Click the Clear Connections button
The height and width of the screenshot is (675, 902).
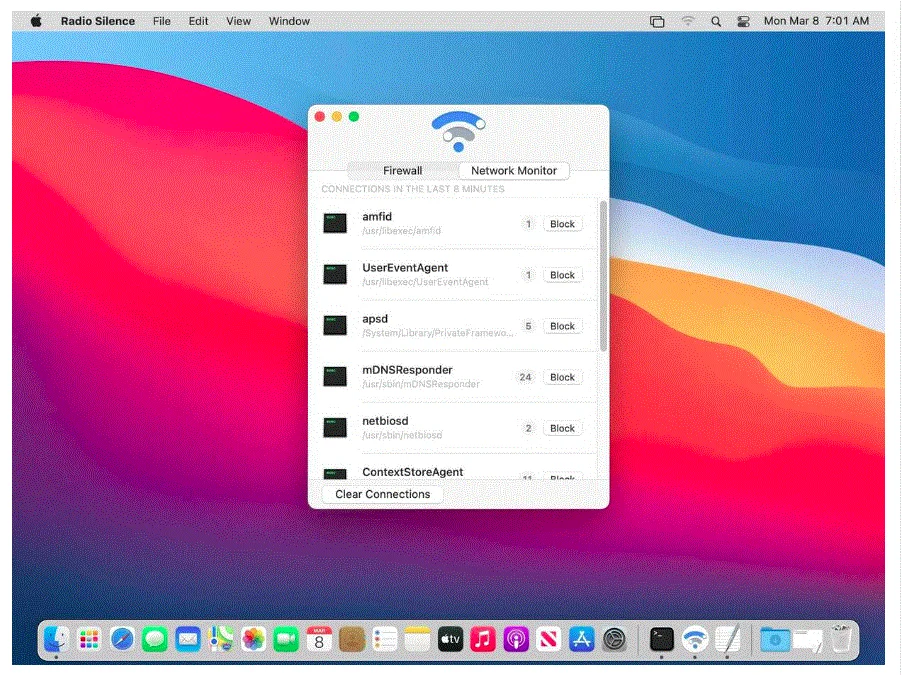coord(383,494)
